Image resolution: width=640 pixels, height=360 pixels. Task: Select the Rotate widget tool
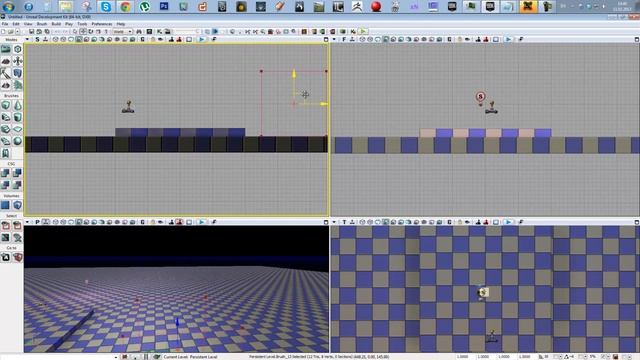(91, 31)
